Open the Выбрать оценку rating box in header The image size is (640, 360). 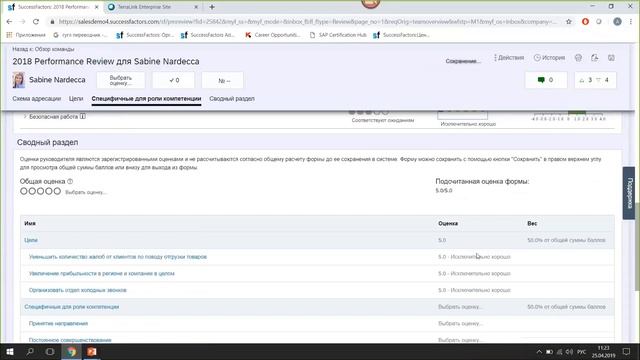121,80
